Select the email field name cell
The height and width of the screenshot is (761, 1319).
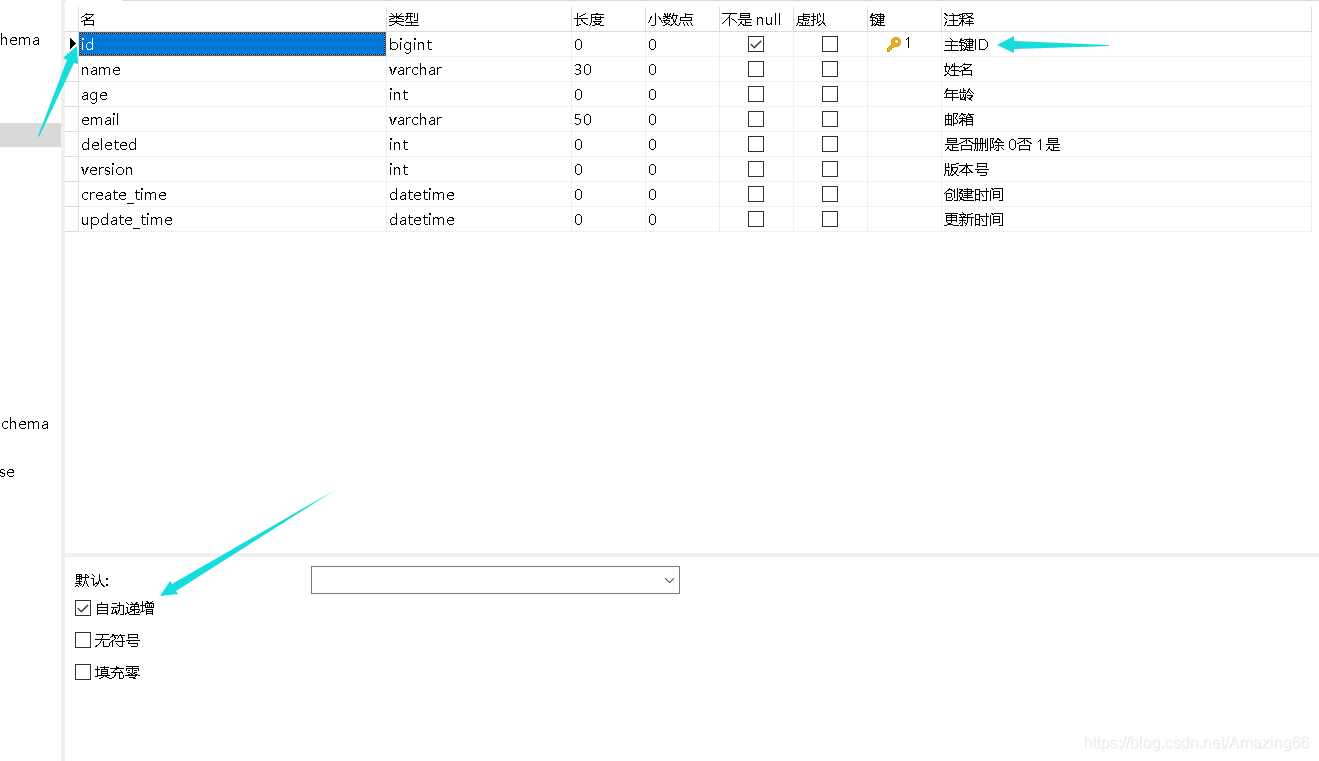click(x=232, y=119)
